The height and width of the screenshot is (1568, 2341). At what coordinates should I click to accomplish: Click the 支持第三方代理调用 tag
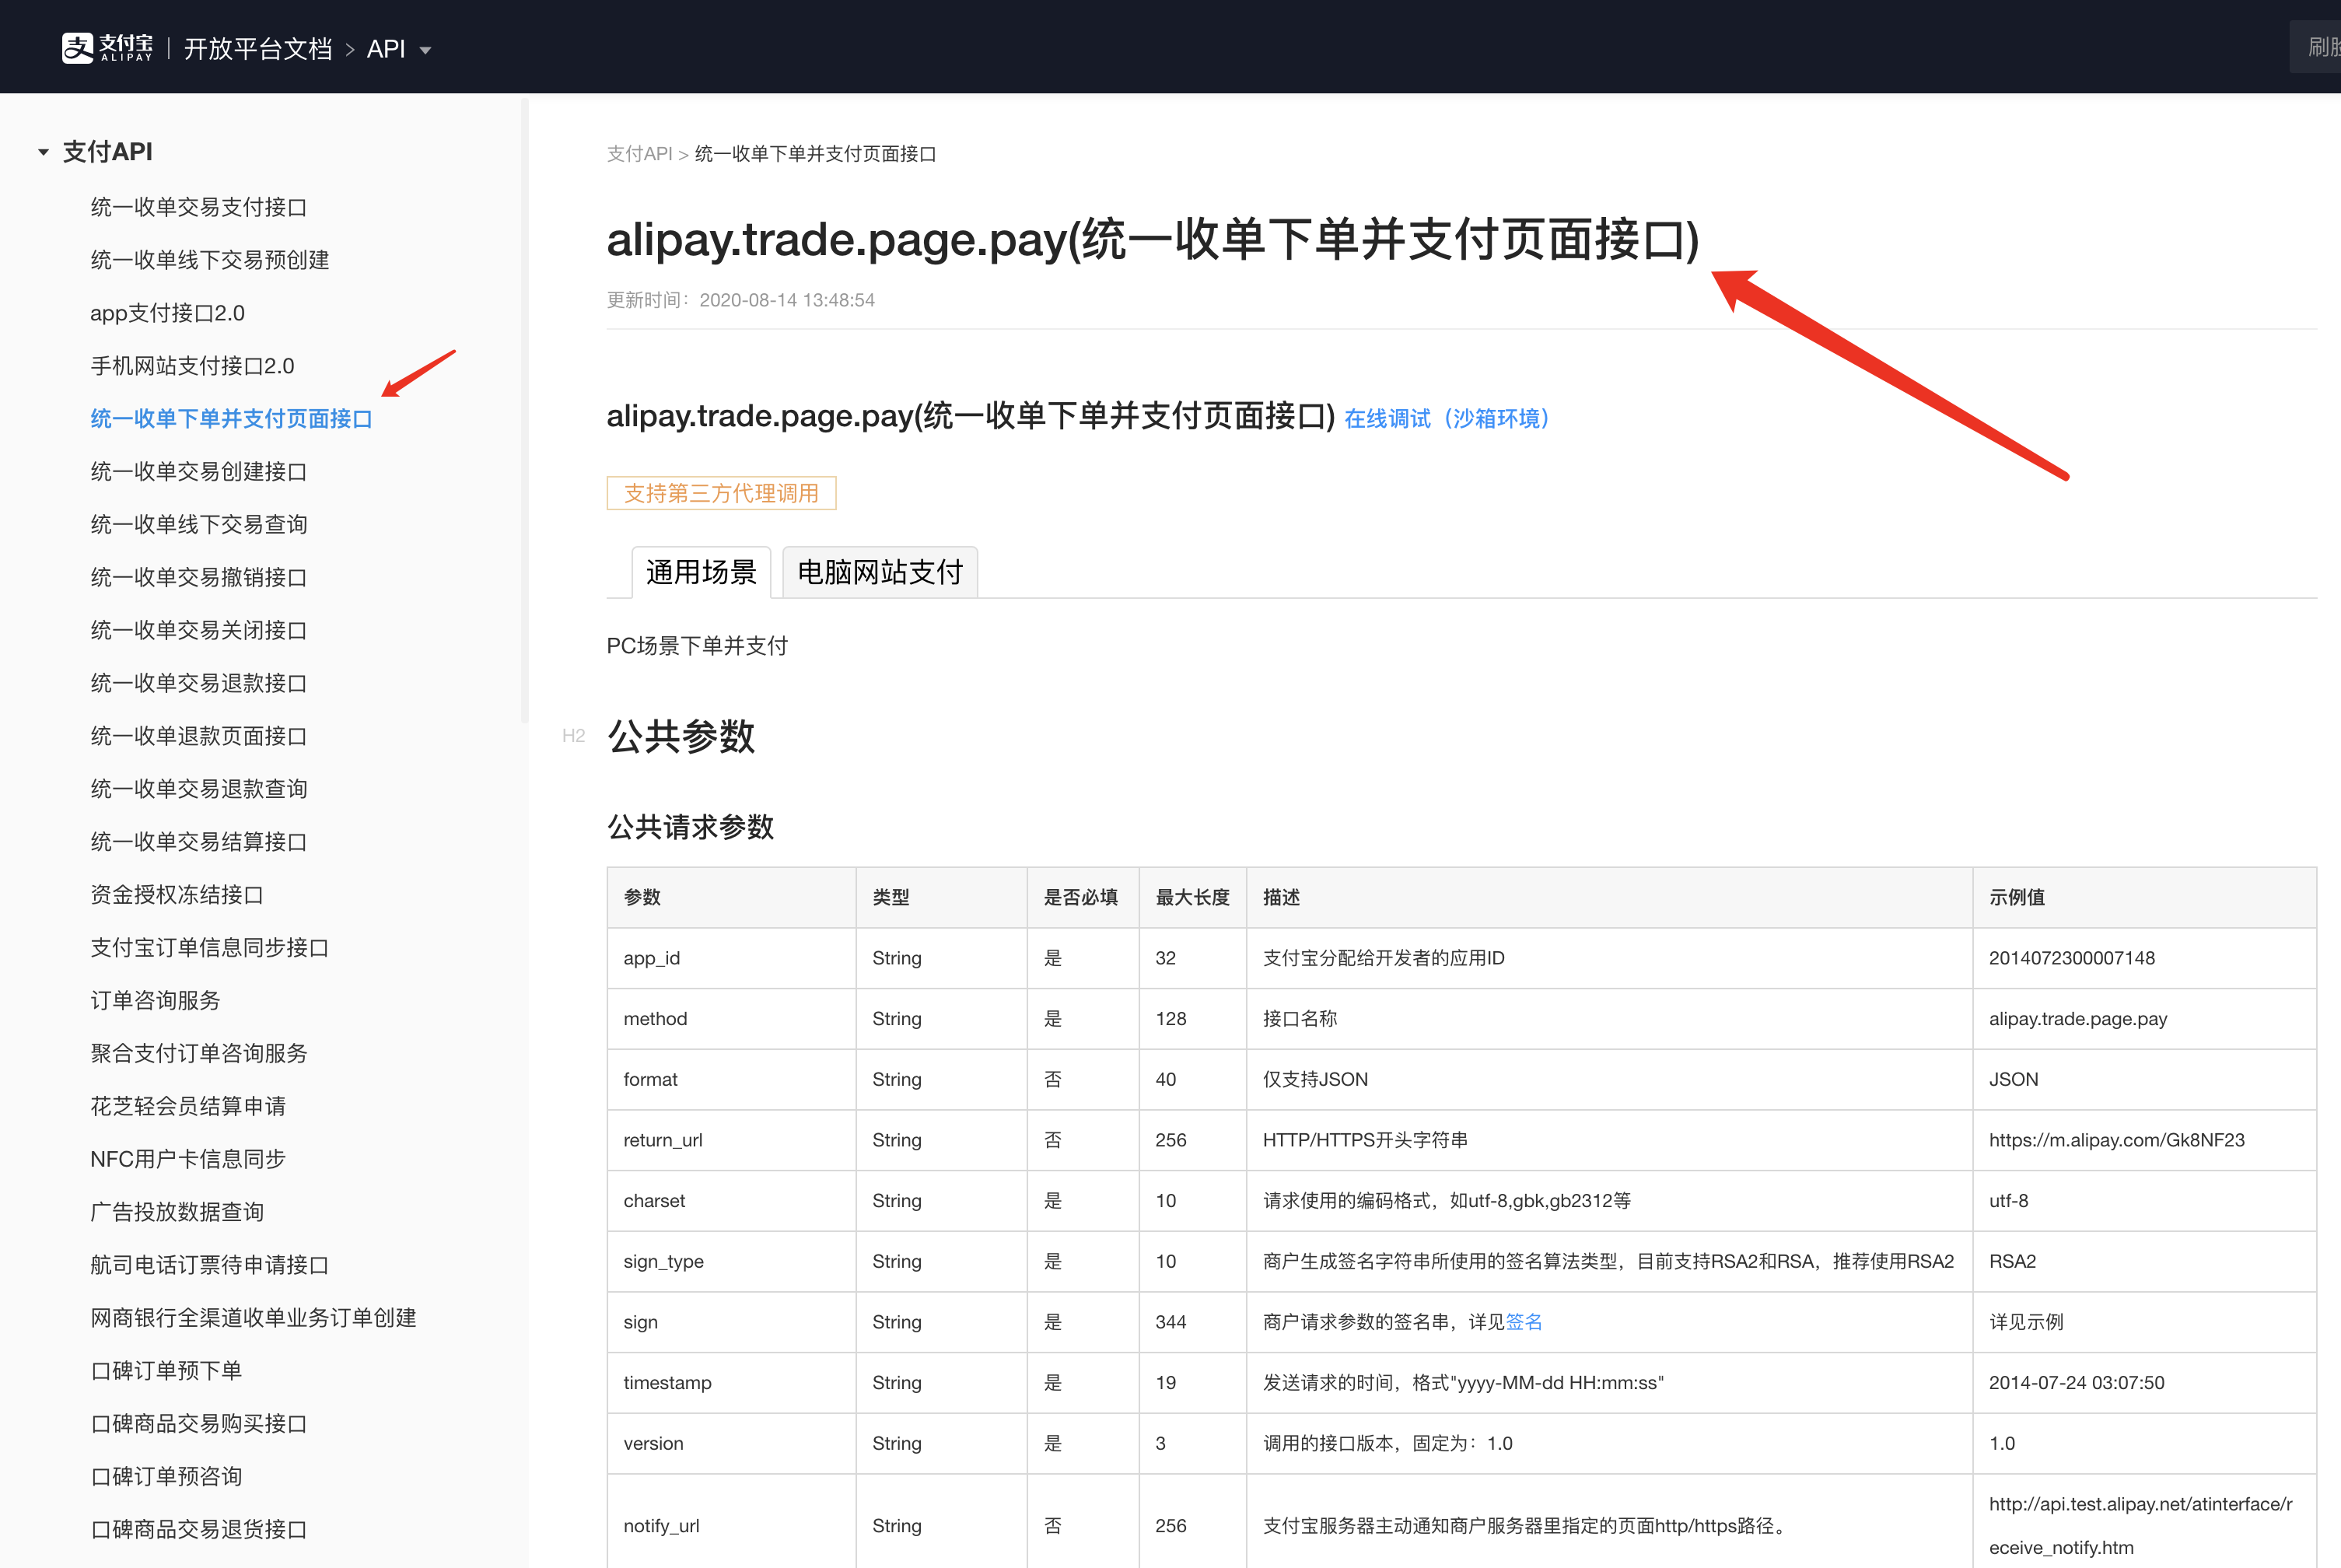coord(720,493)
